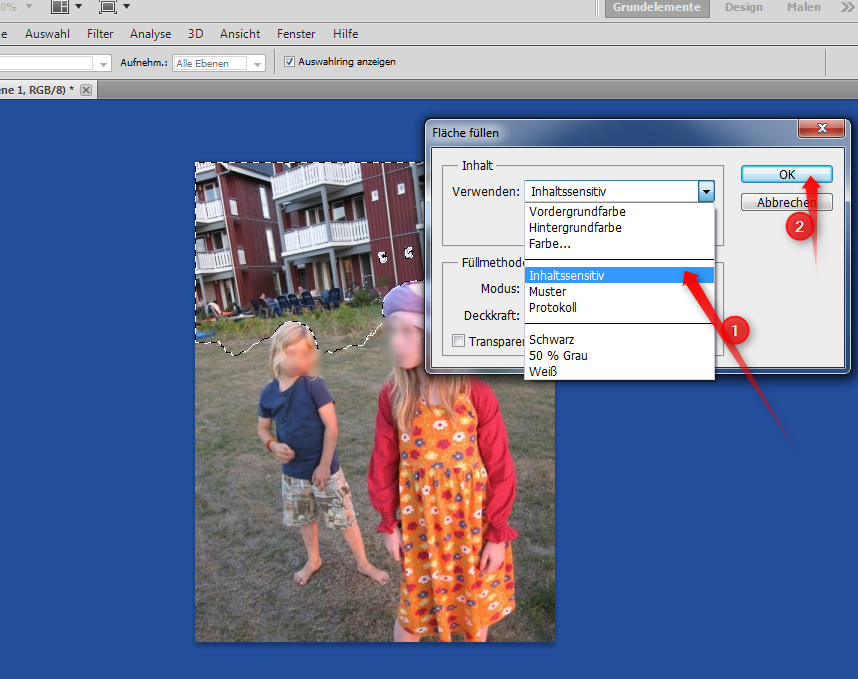Open the zoom percentage dropdown arrow

(x=28, y=7)
